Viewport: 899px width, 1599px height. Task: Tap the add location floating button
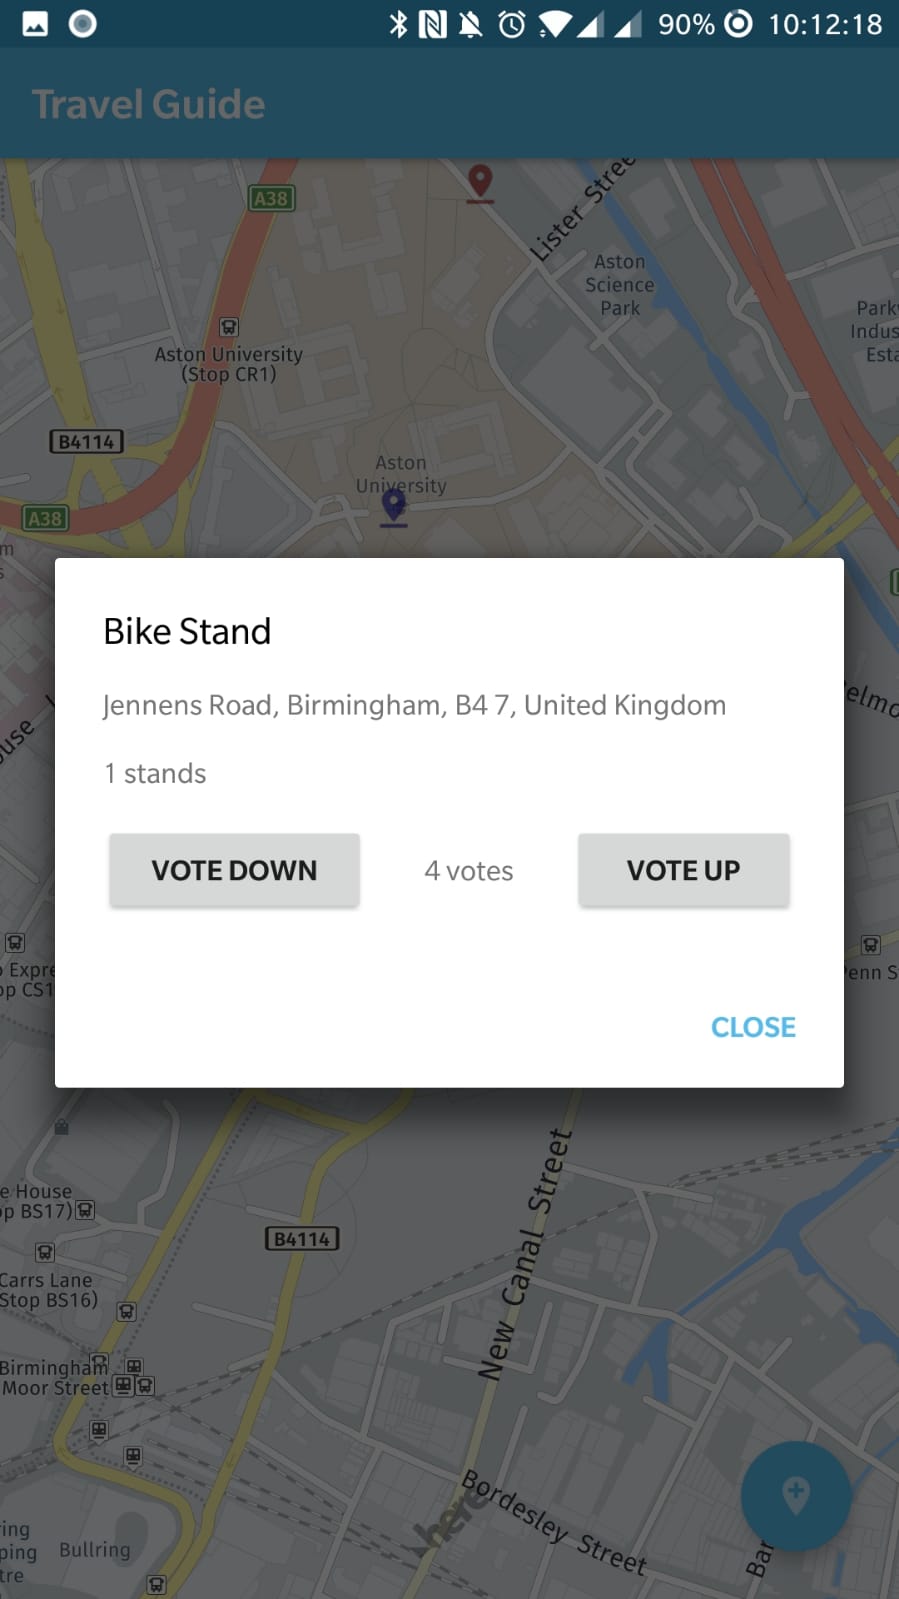pyautogui.click(x=796, y=1496)
